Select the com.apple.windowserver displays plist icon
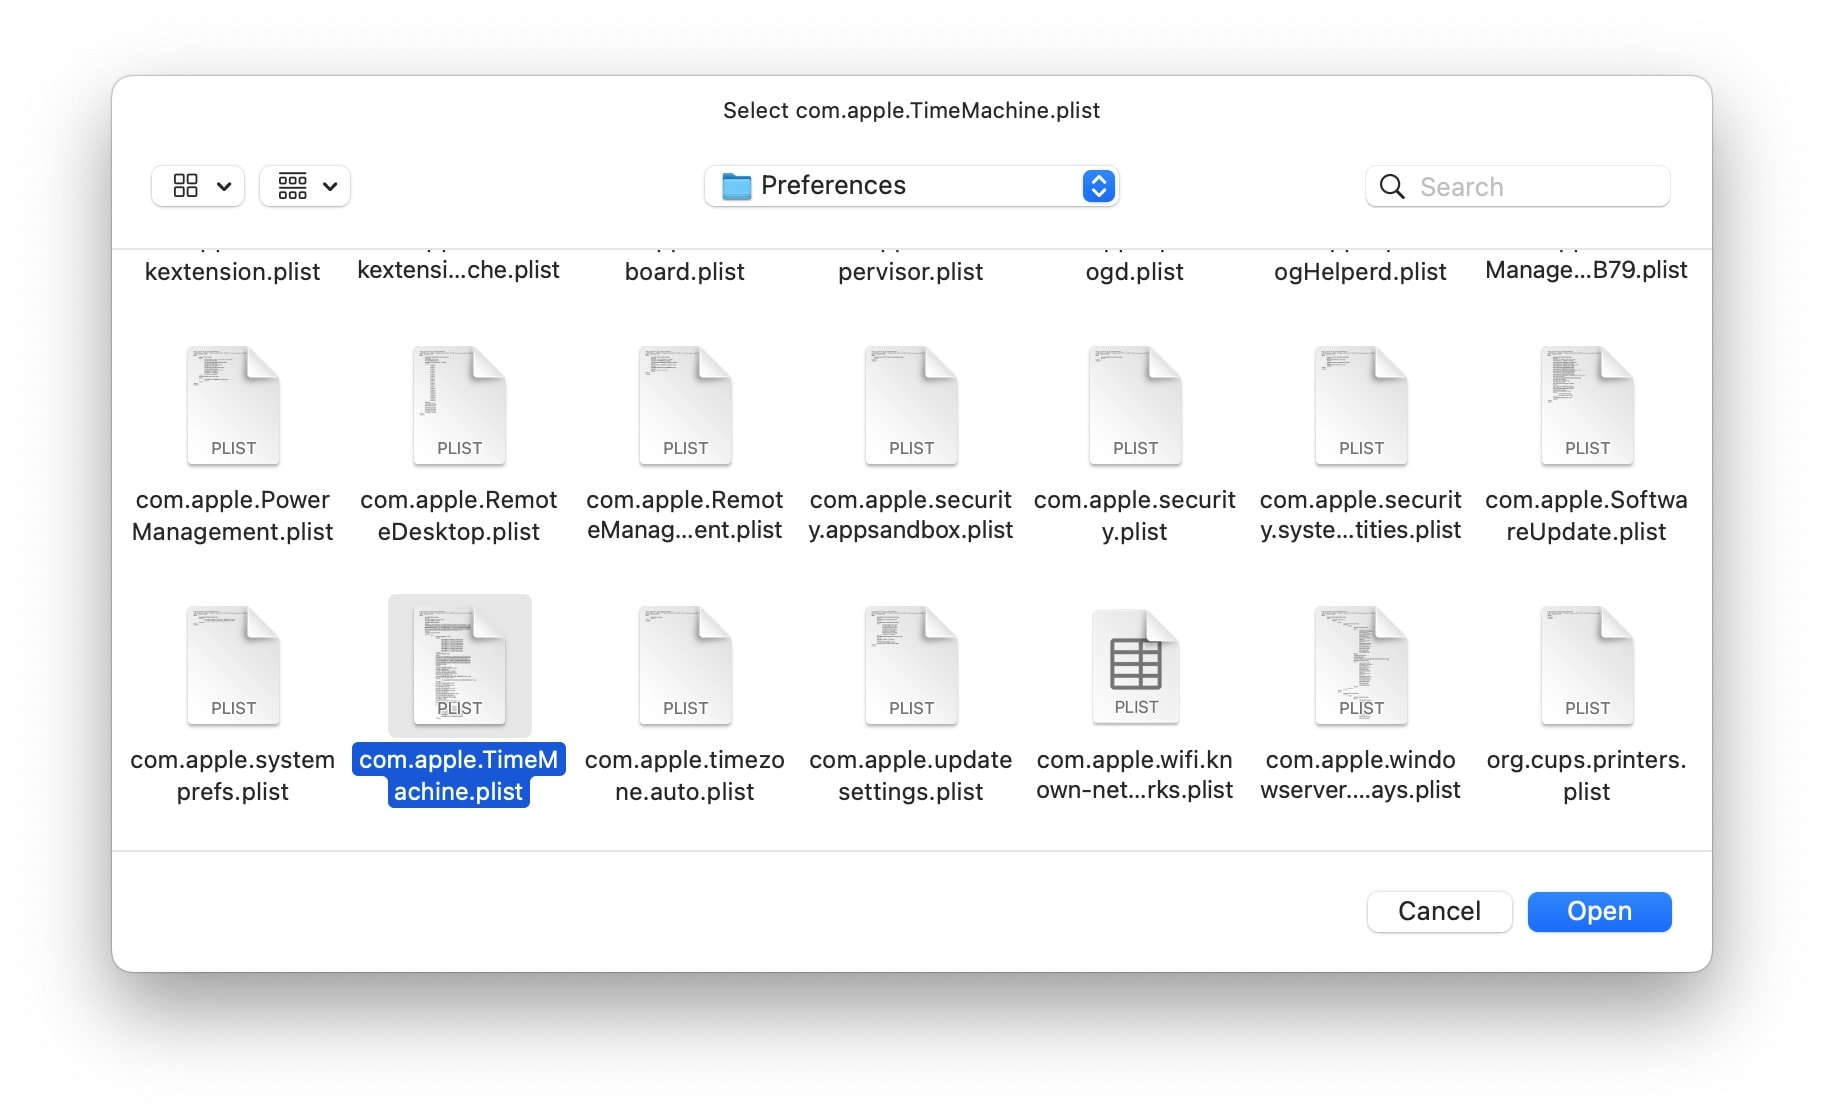Viewport: 1824px width, 1120px height. tap(1361, 666)
